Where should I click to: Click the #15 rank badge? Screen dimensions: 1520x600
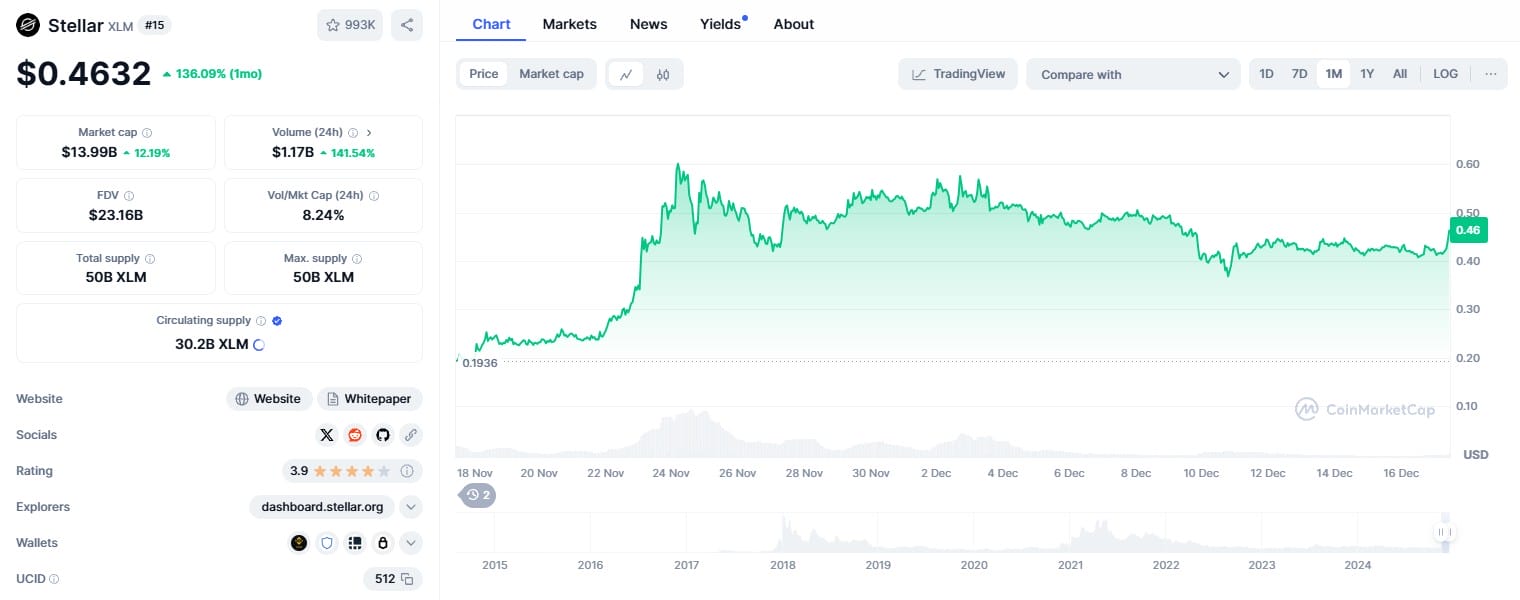155,25
